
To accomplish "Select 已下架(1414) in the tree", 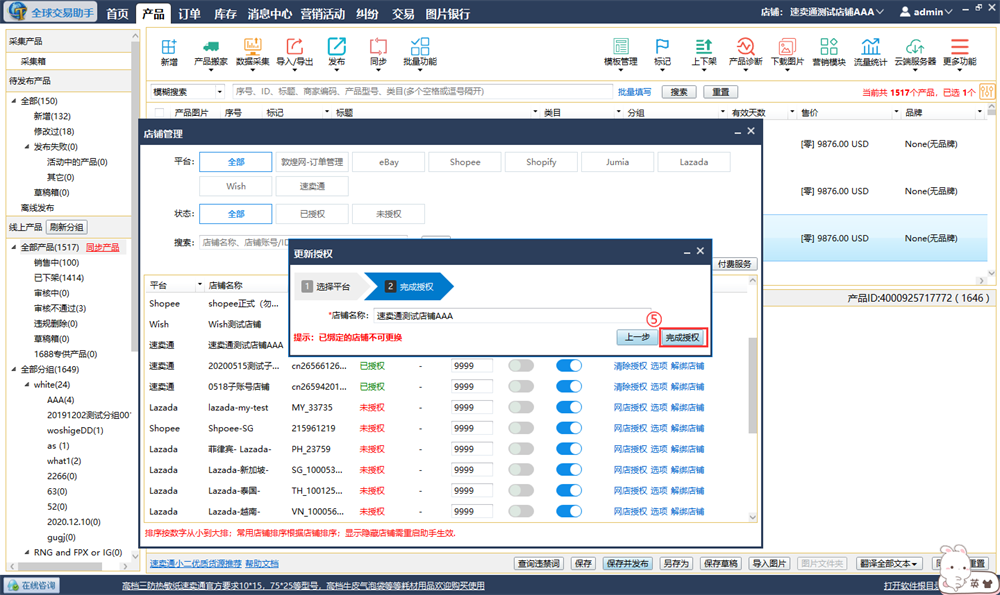I will [59, 277].
